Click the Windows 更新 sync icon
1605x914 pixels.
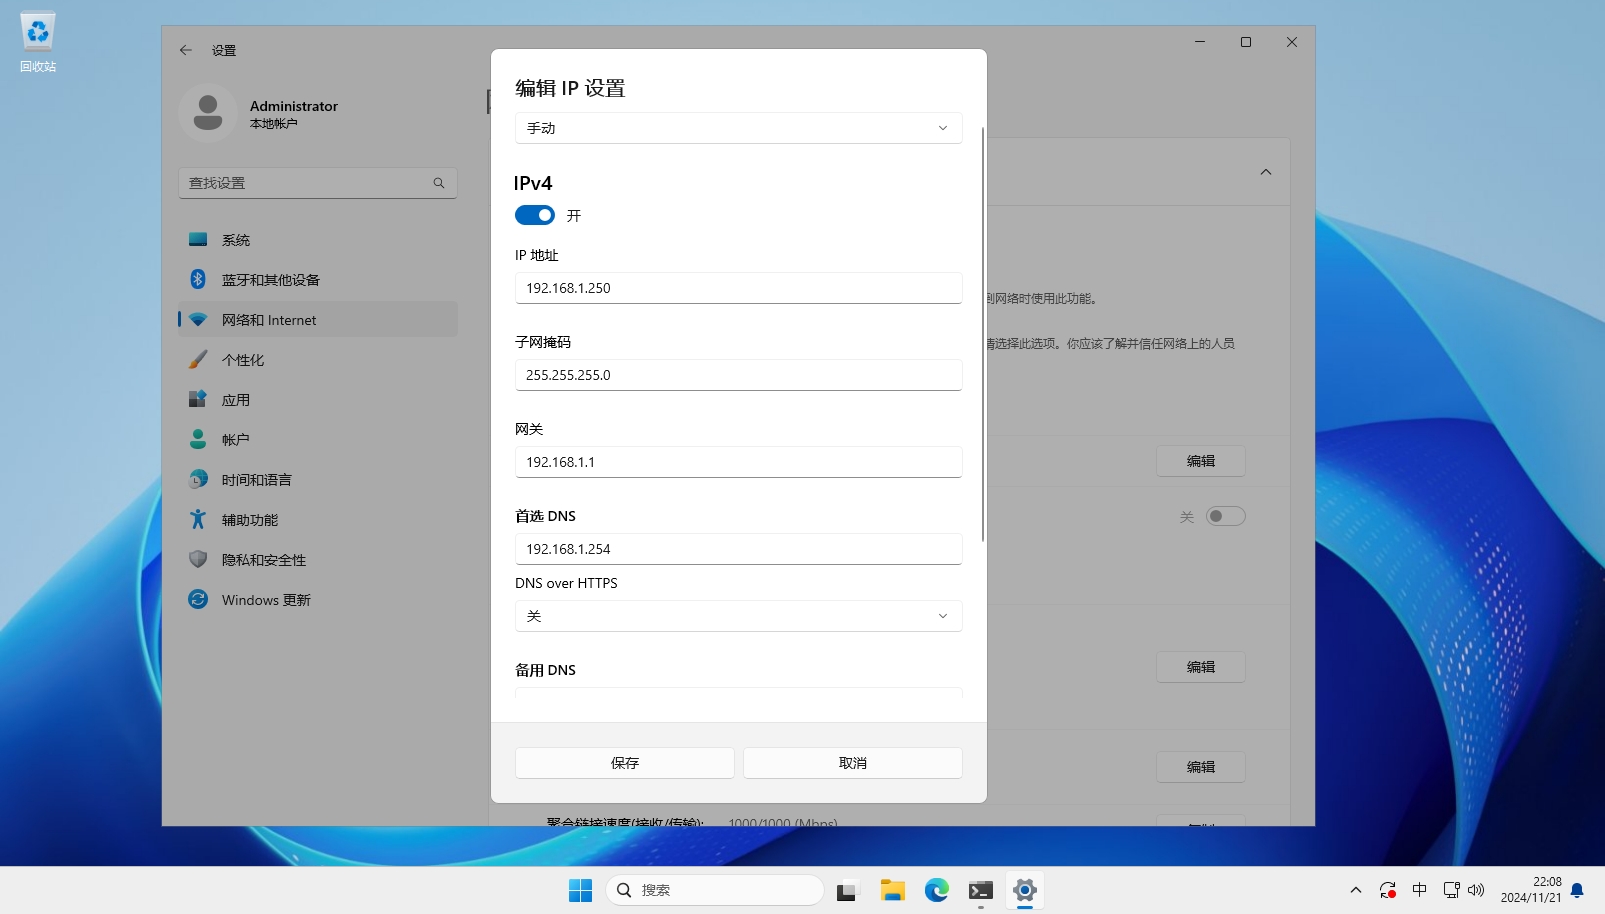point(198,599)
